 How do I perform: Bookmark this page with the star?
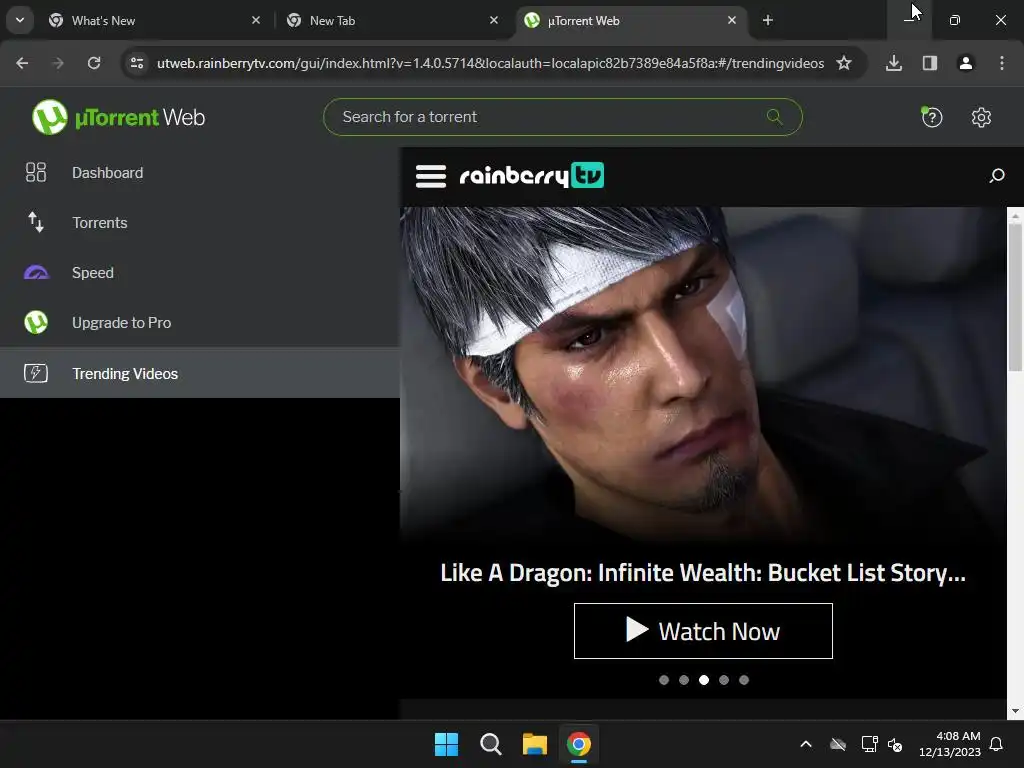(844, 63)
